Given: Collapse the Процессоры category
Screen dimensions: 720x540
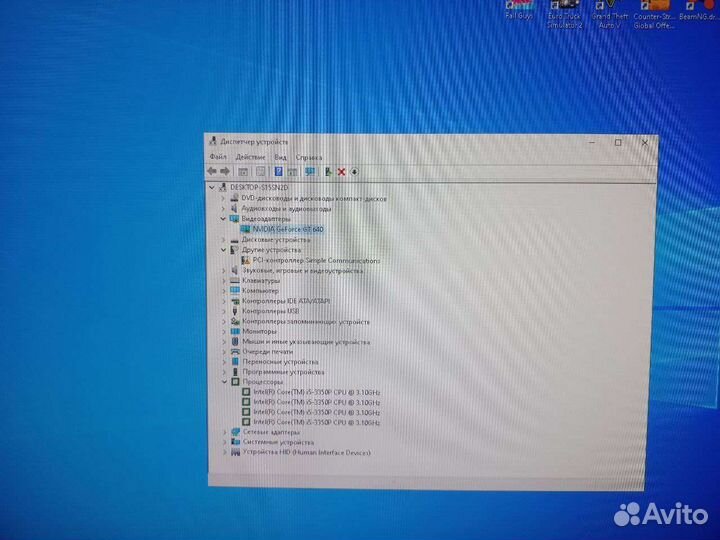Looking at the screenshot, I should (x=225, y=382).
